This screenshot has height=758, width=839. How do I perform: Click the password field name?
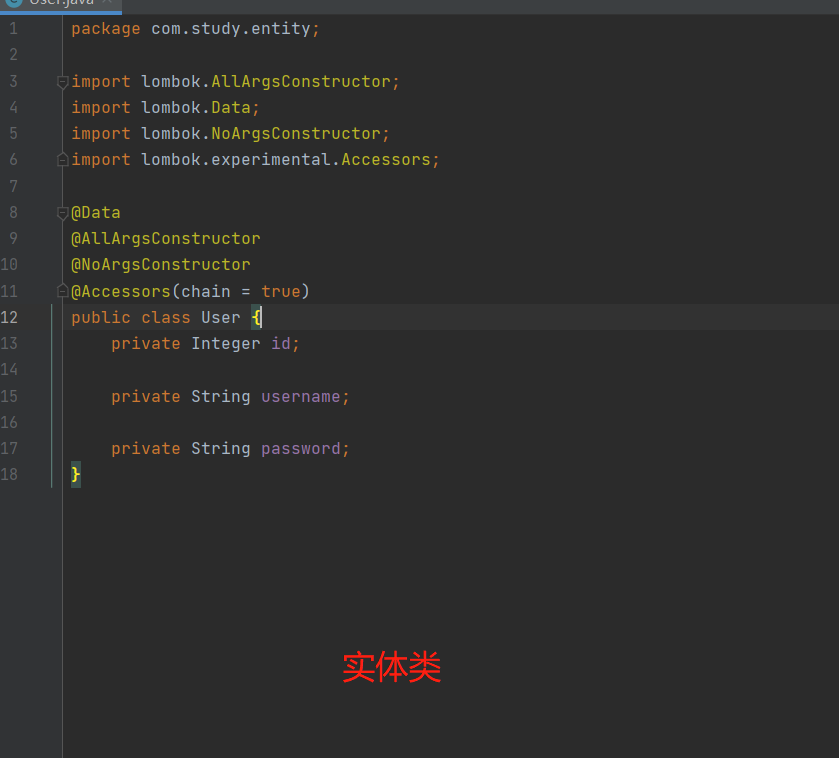click(x=301, y=449)
